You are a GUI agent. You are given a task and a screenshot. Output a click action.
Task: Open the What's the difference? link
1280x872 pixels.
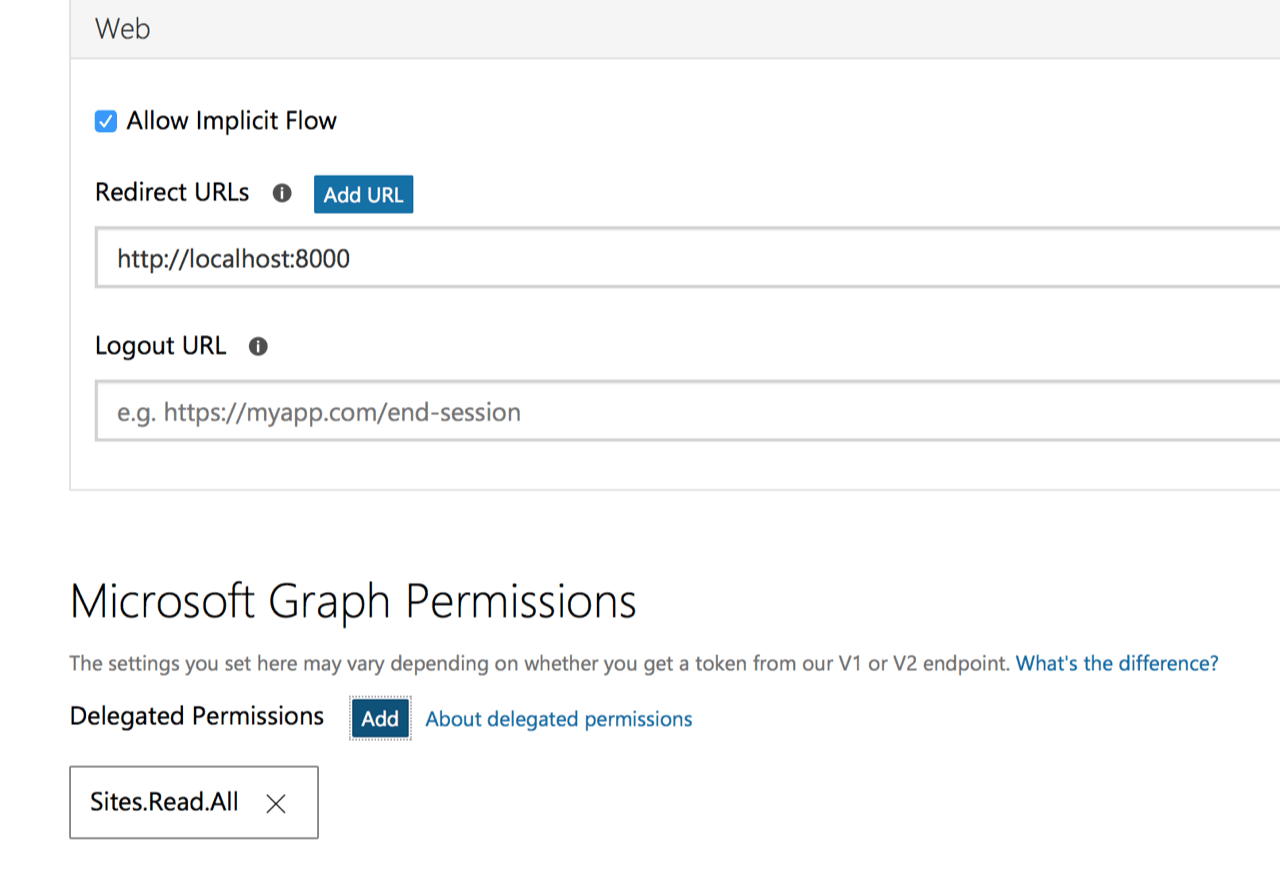(1117, 663)
